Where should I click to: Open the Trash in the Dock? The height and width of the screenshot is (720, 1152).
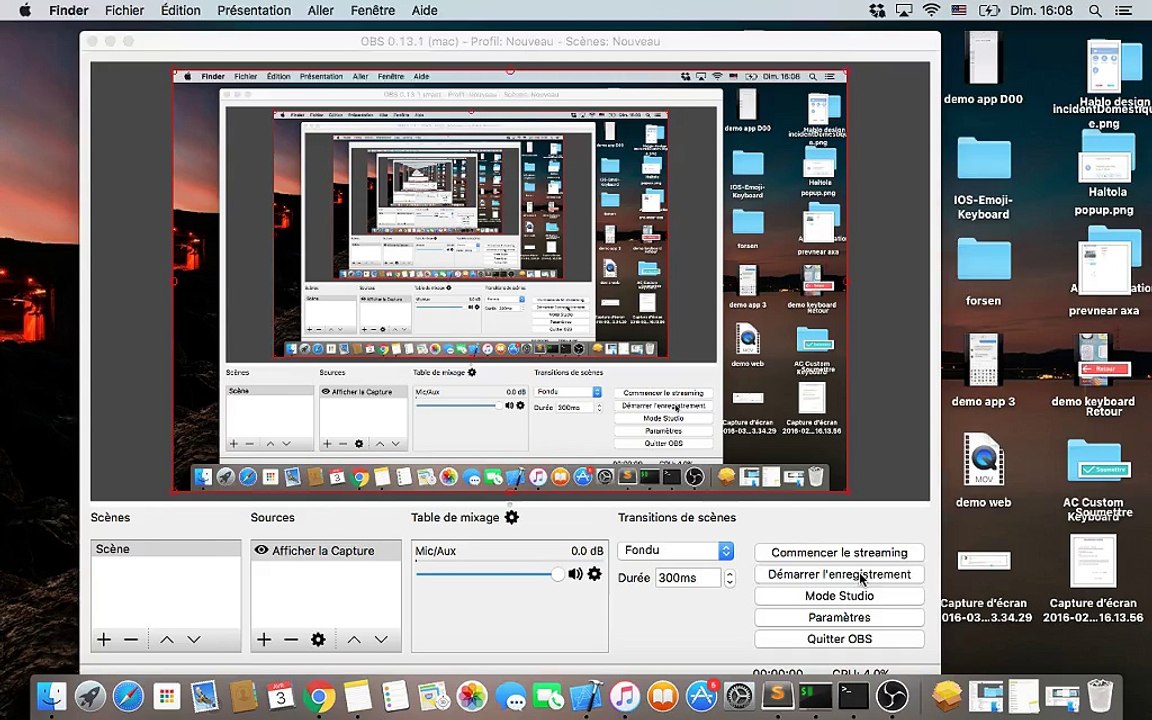click(x=1100, y=696)
